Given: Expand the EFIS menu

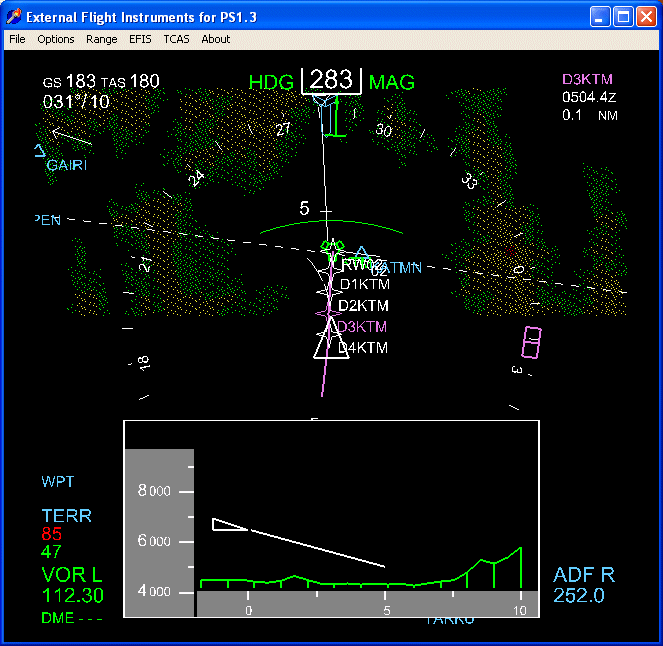Looking at the screenshot, I should tap(140, 39).
